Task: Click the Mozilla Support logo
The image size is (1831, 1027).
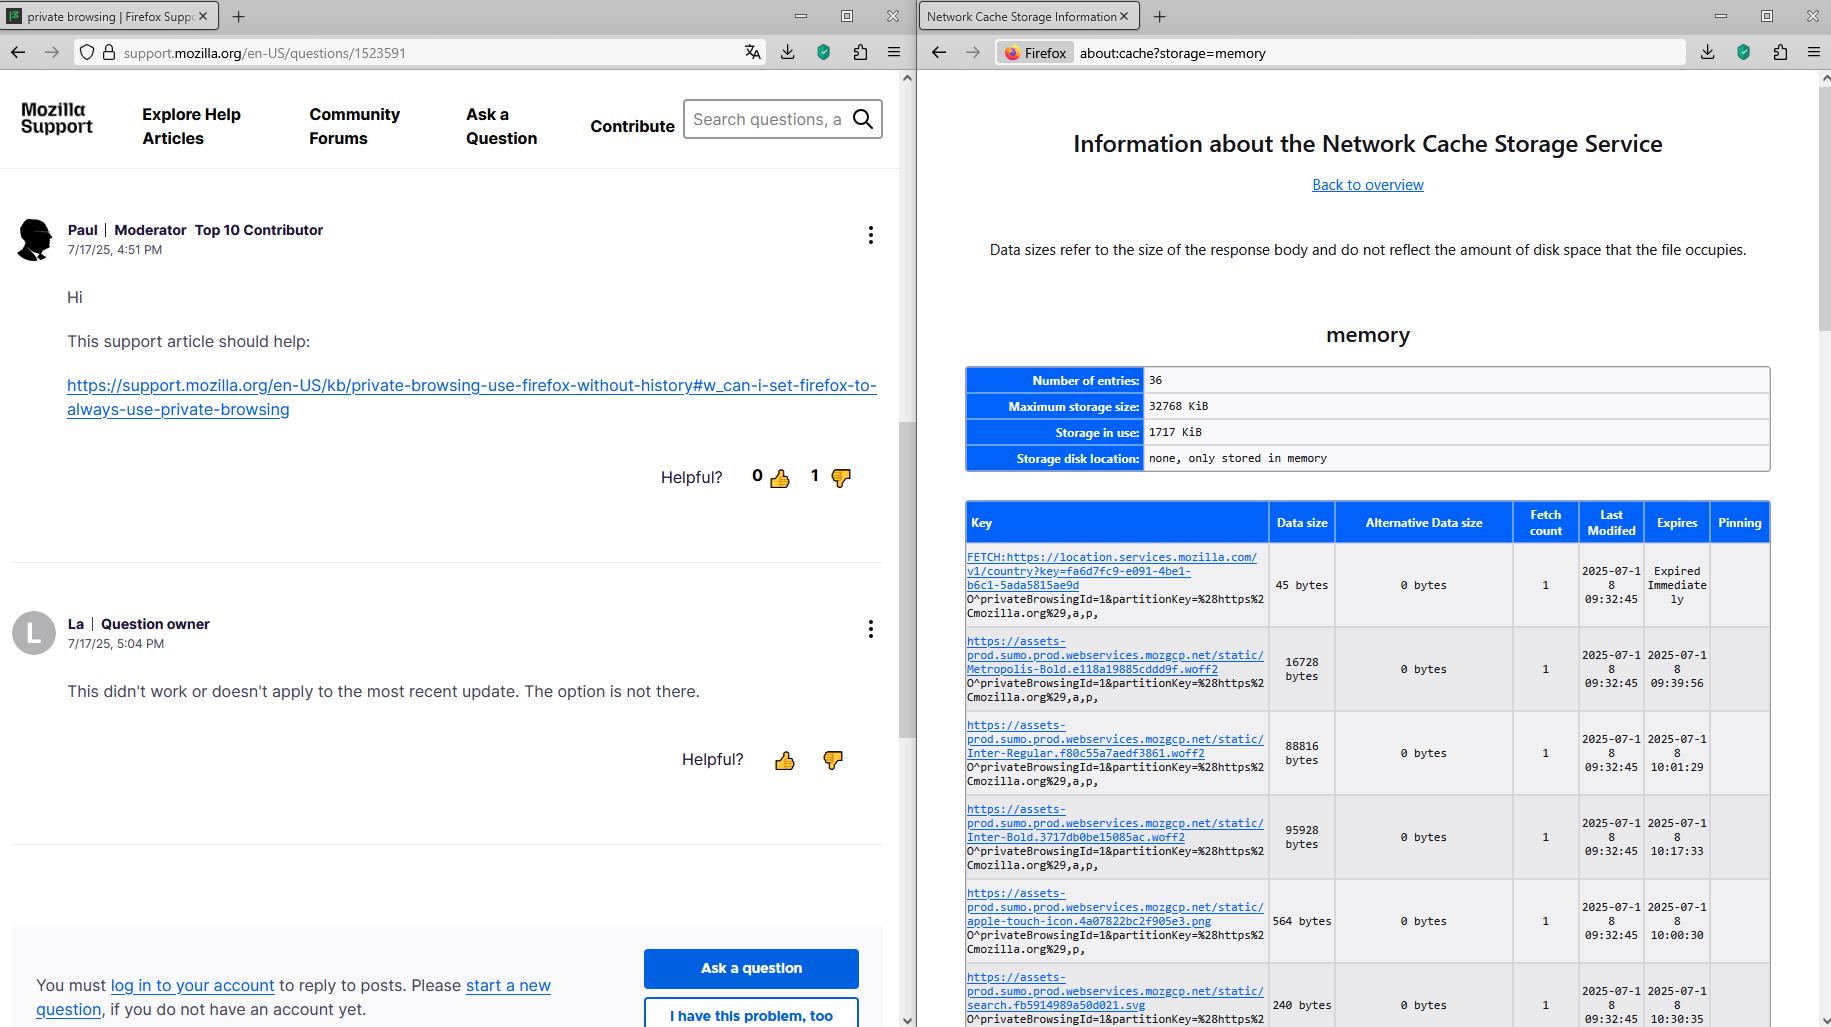Action: coord(57,118)
